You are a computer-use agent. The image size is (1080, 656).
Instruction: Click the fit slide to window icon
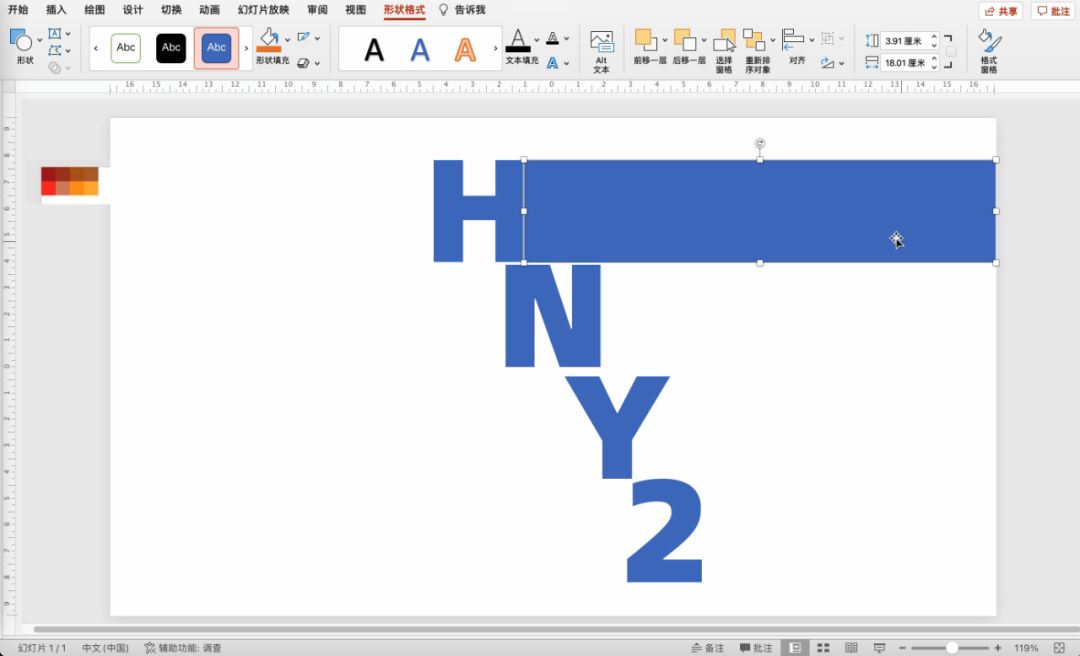1059,648
